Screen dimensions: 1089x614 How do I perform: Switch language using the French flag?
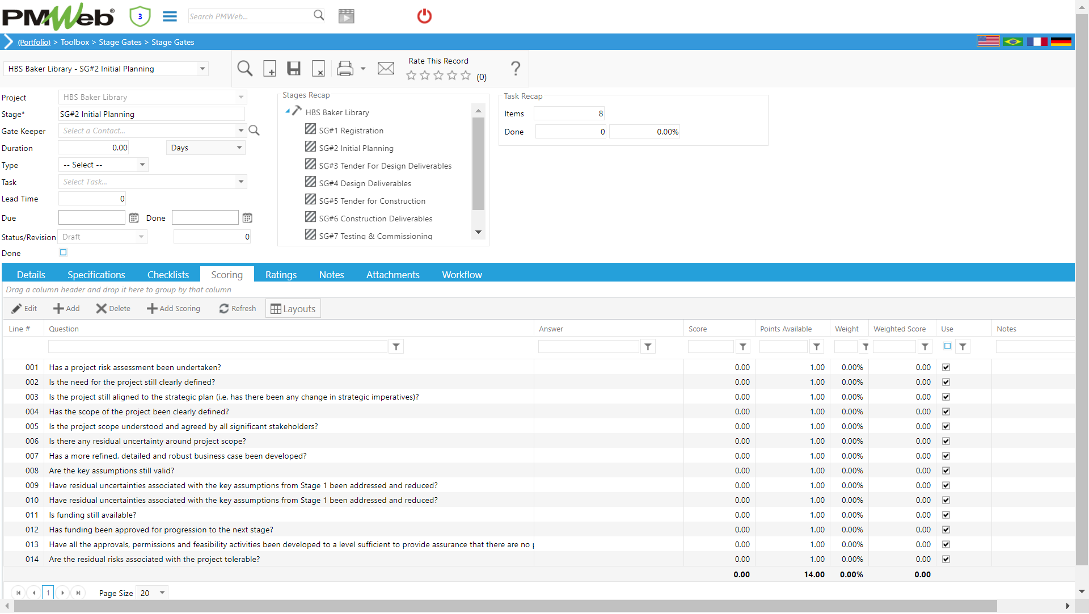[1038, 42]
